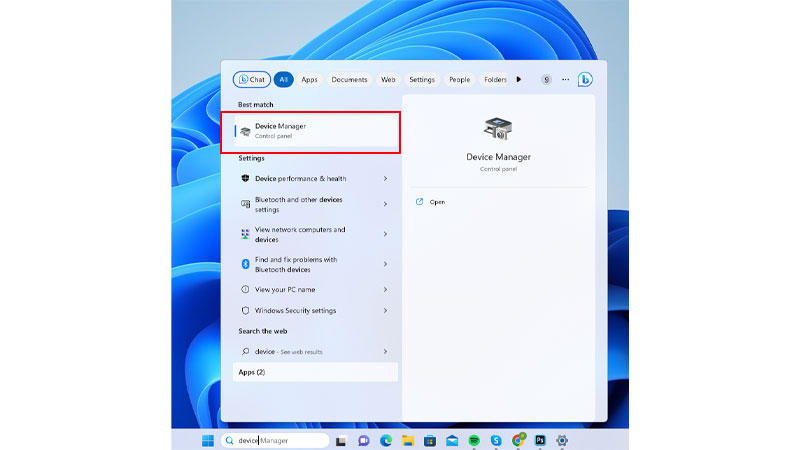Expand the 'device' web results chevron
The width and height of the screenshot is (800, 450).
pos(385,352)
